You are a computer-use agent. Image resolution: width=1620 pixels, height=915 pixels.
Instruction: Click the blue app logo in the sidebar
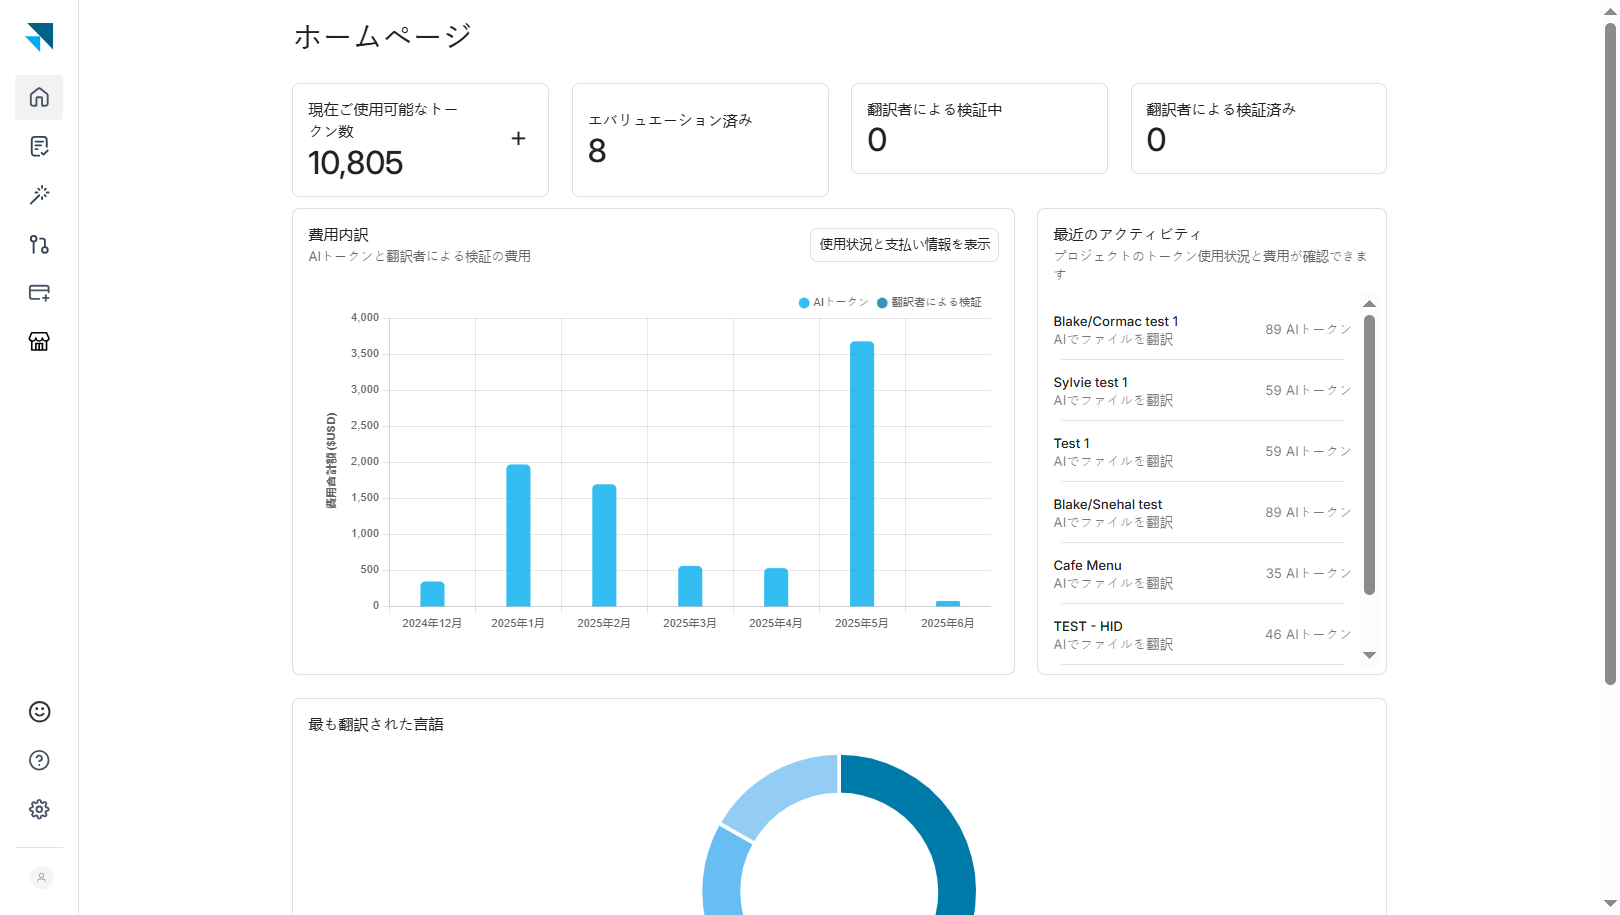coord(39,37)
